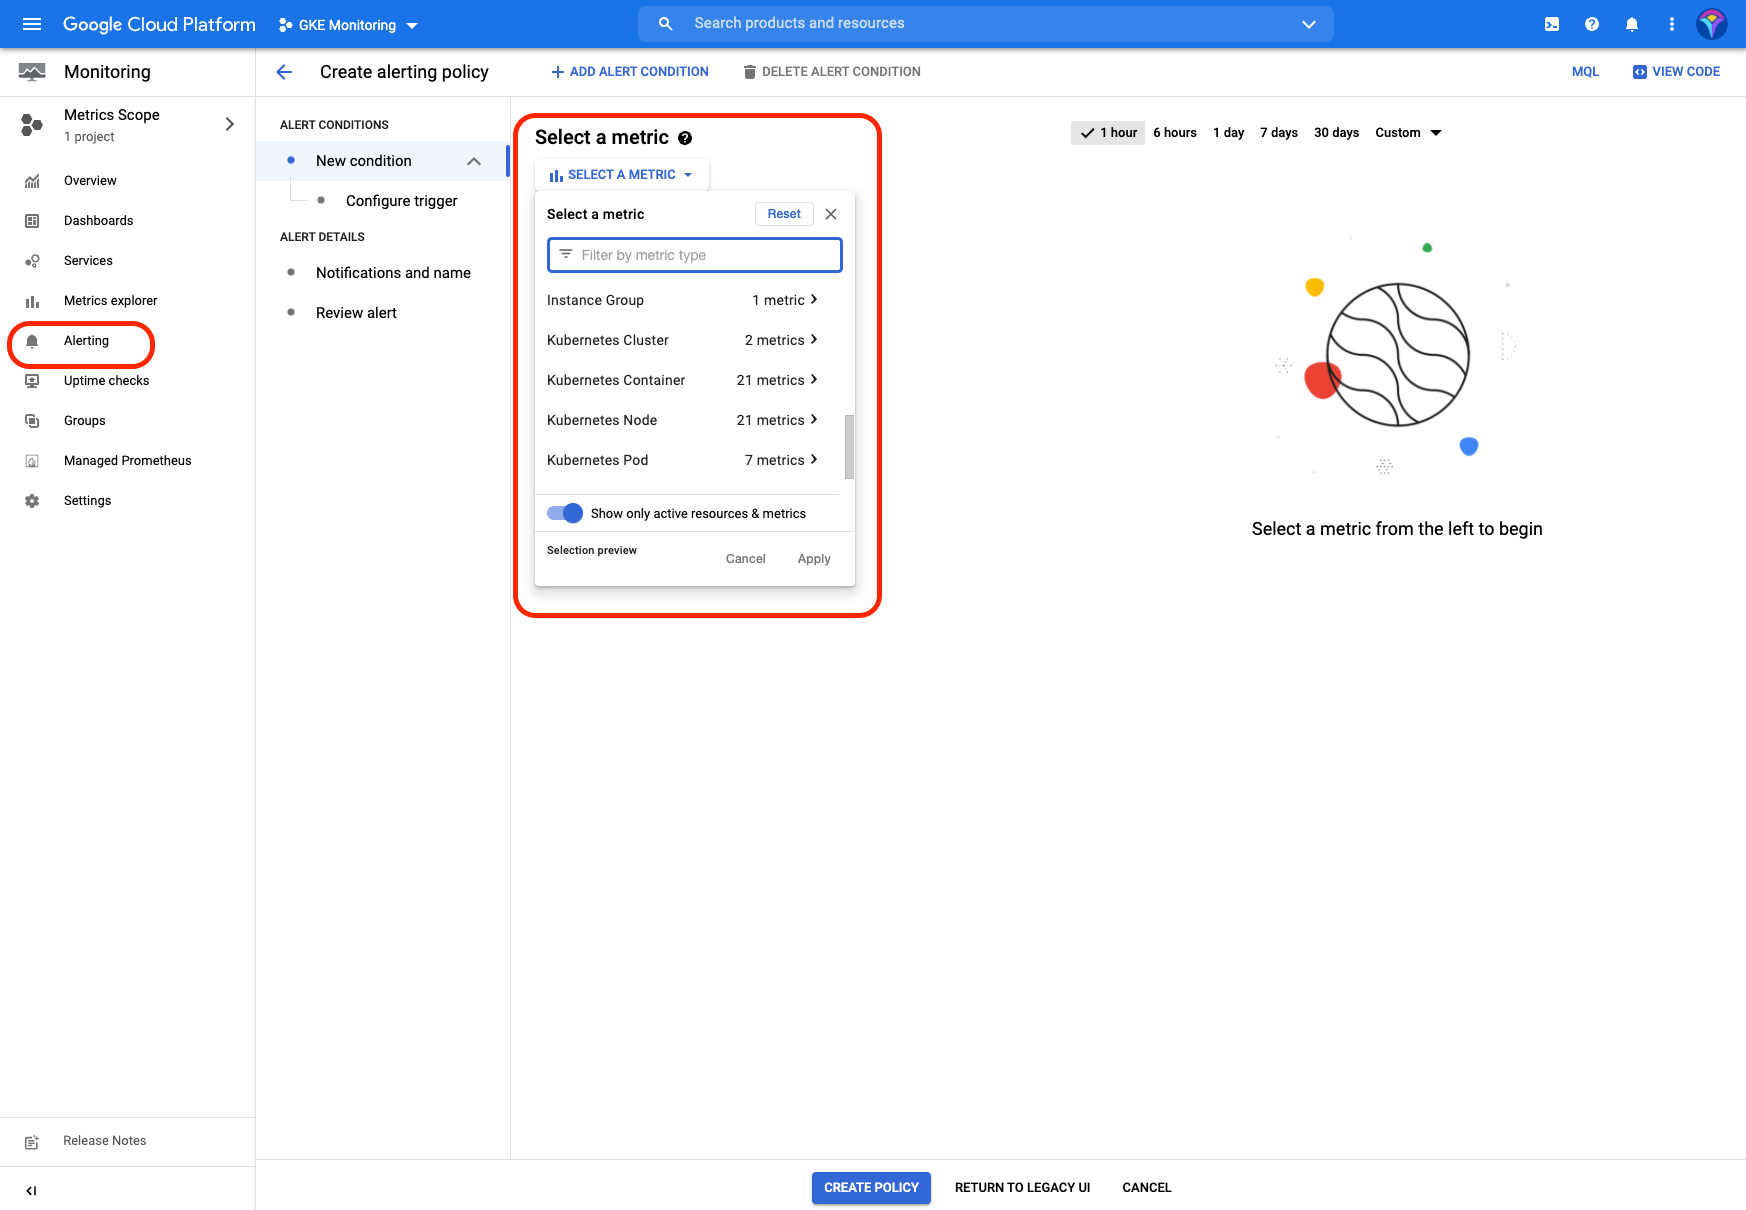This screenshot has width=1746, height=1210.
Task: Click the Metrics Scope hexagon icon
Action: click(32, 125)
